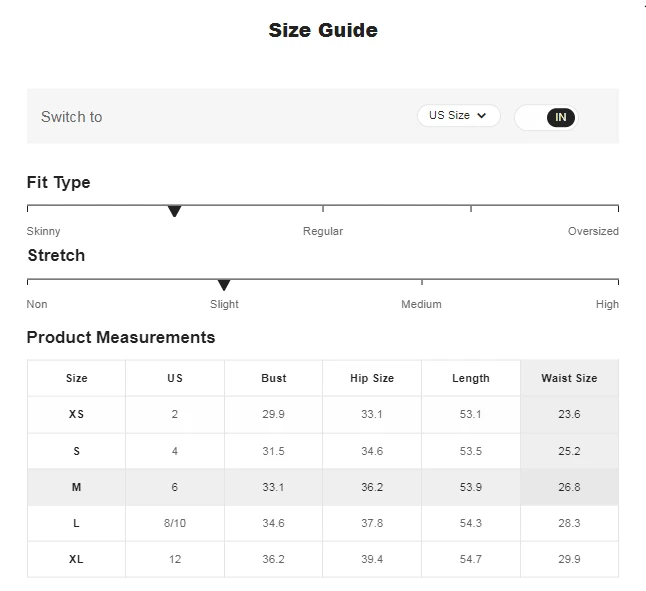Toggle the IN unit switch
Viewport: 646px width, 591px height.
(546, 117)
